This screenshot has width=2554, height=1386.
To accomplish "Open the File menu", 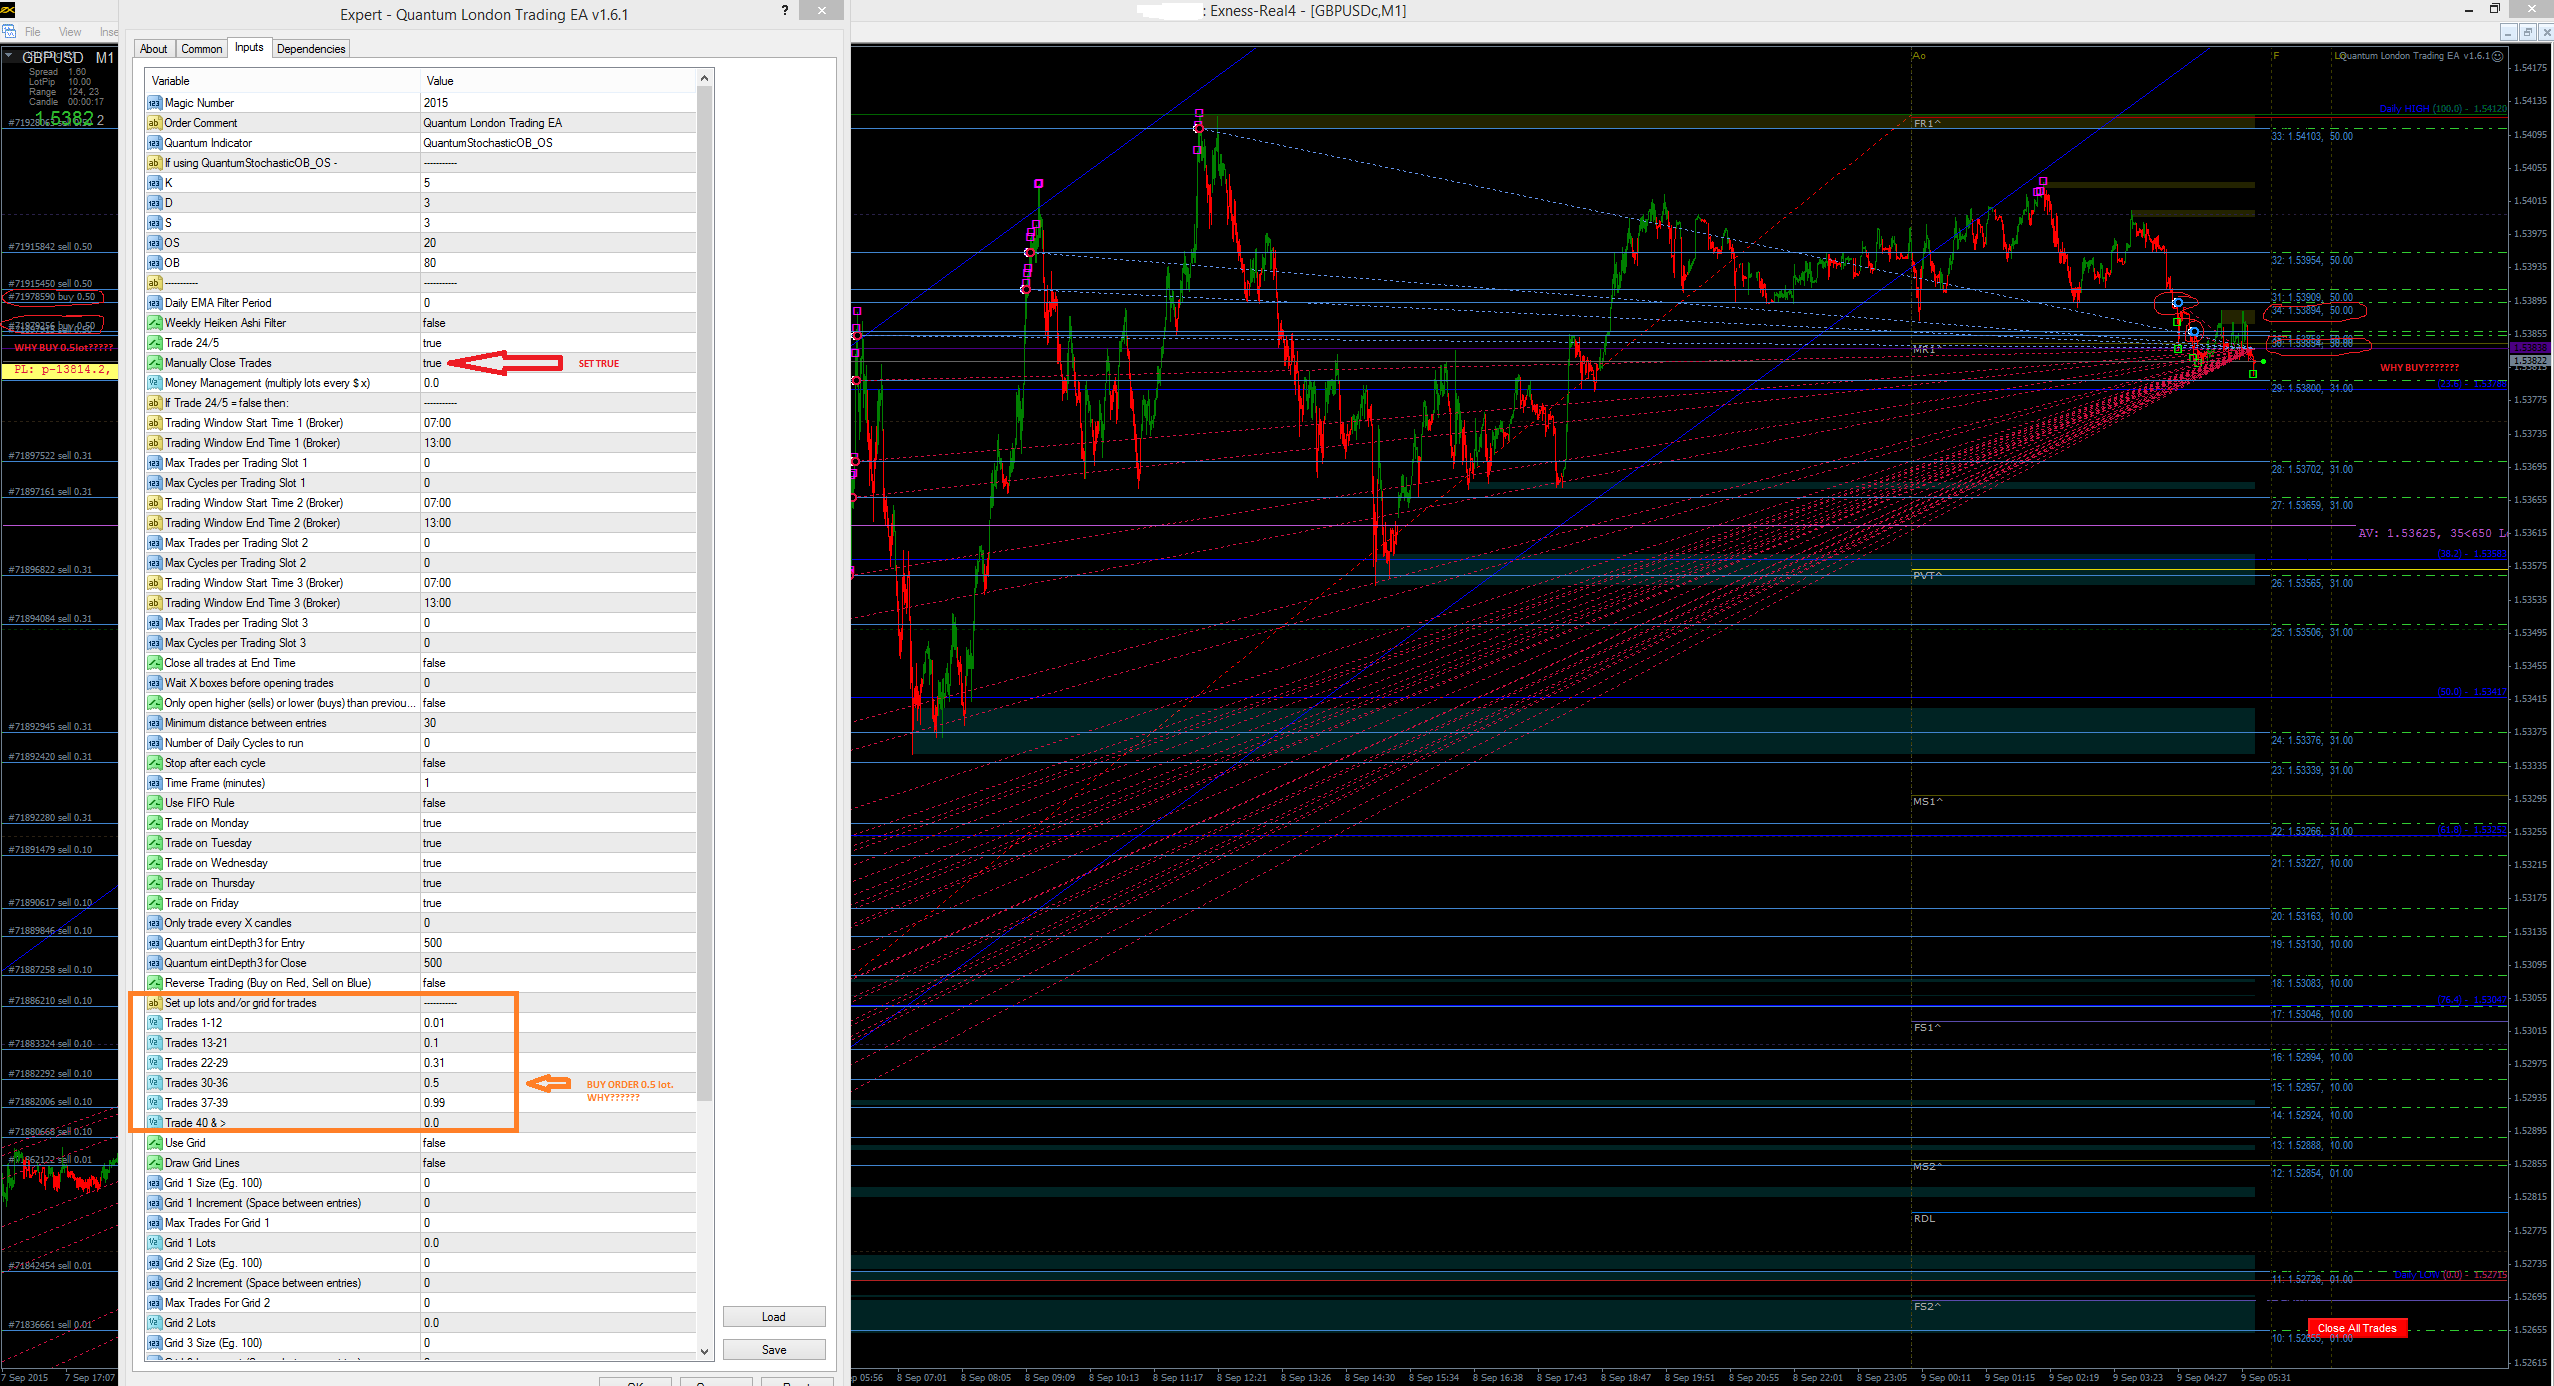I will 33,32.
